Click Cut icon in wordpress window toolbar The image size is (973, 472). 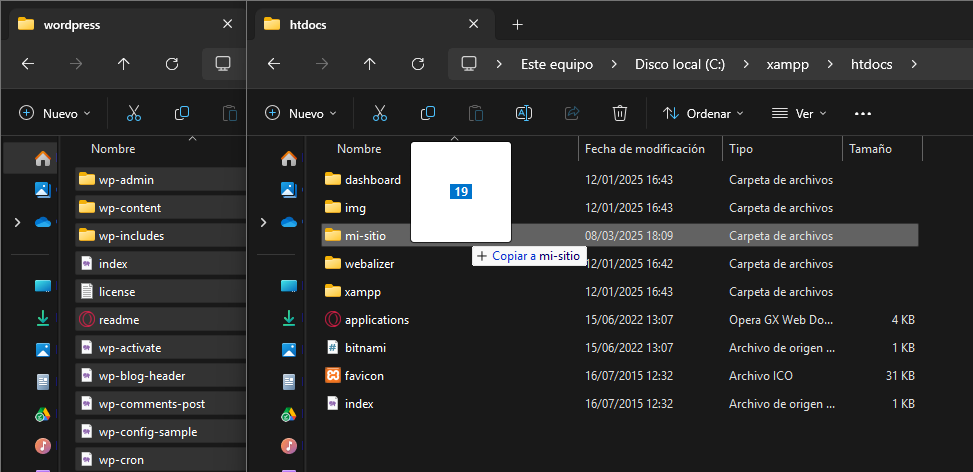(134, 113)
